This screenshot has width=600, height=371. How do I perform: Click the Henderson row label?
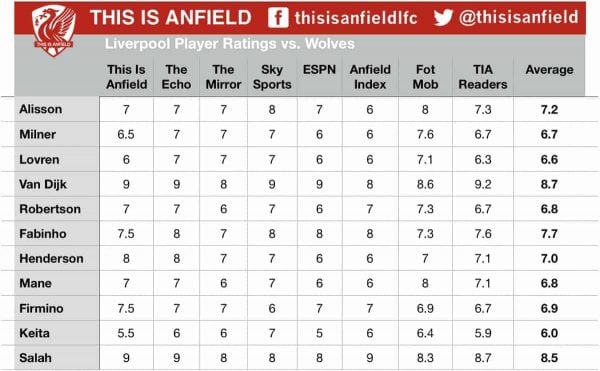[x=51, y=259]
